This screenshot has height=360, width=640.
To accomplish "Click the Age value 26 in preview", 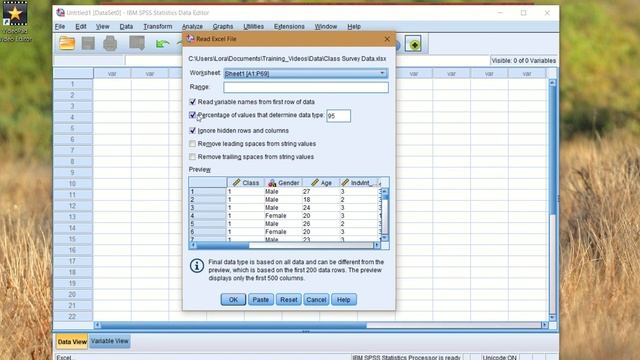I will click(307, 224).
